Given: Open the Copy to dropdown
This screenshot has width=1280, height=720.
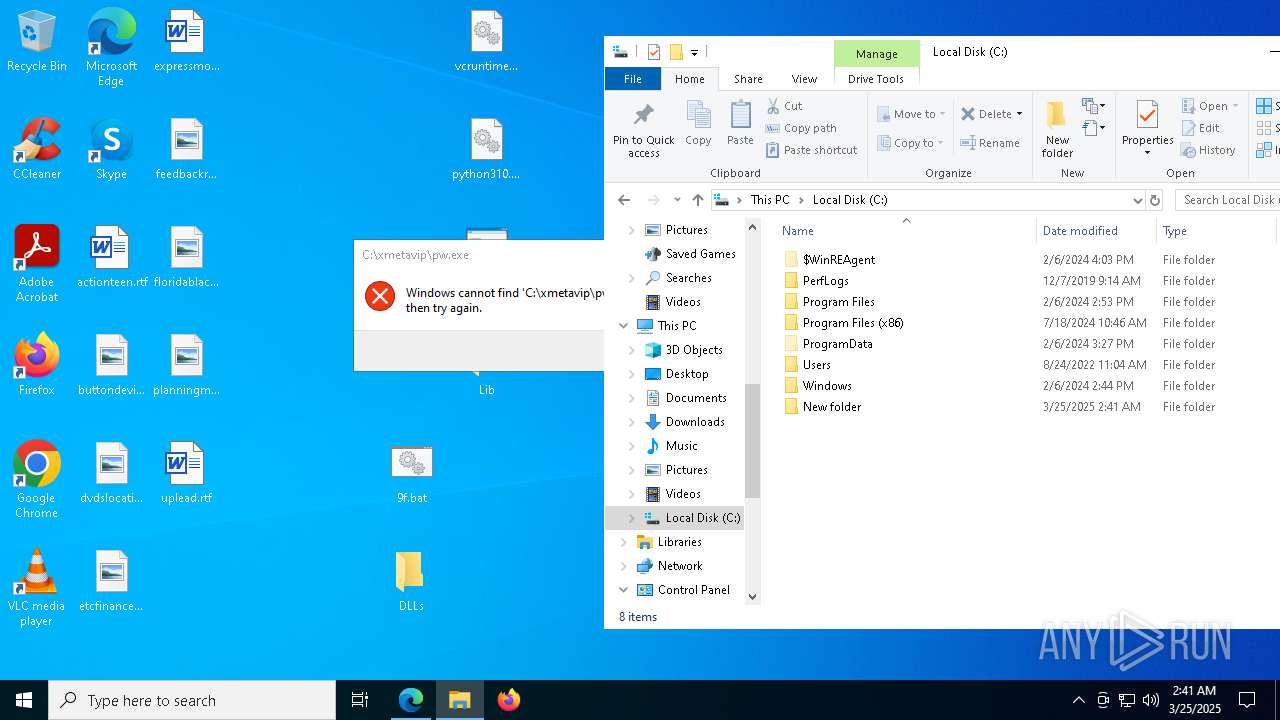Looking at the screenshot, I should coord(911,143).
